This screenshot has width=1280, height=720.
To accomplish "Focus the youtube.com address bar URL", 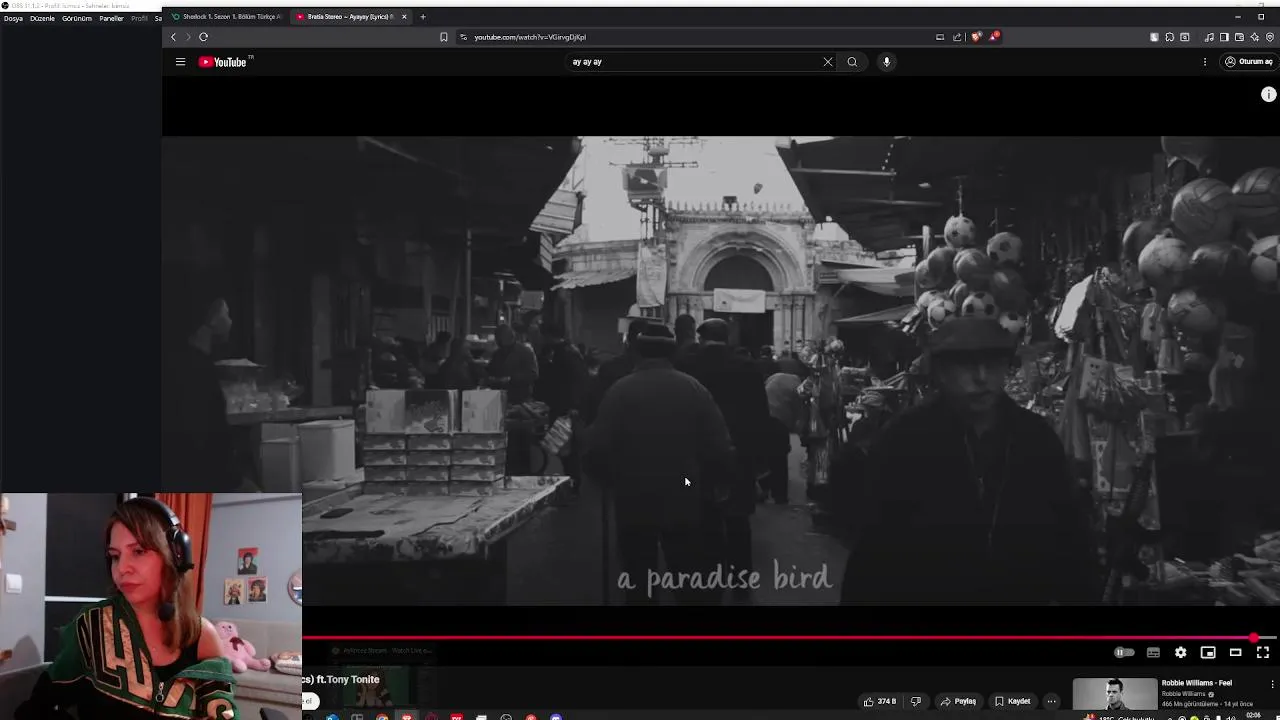I will click(530, 37).
